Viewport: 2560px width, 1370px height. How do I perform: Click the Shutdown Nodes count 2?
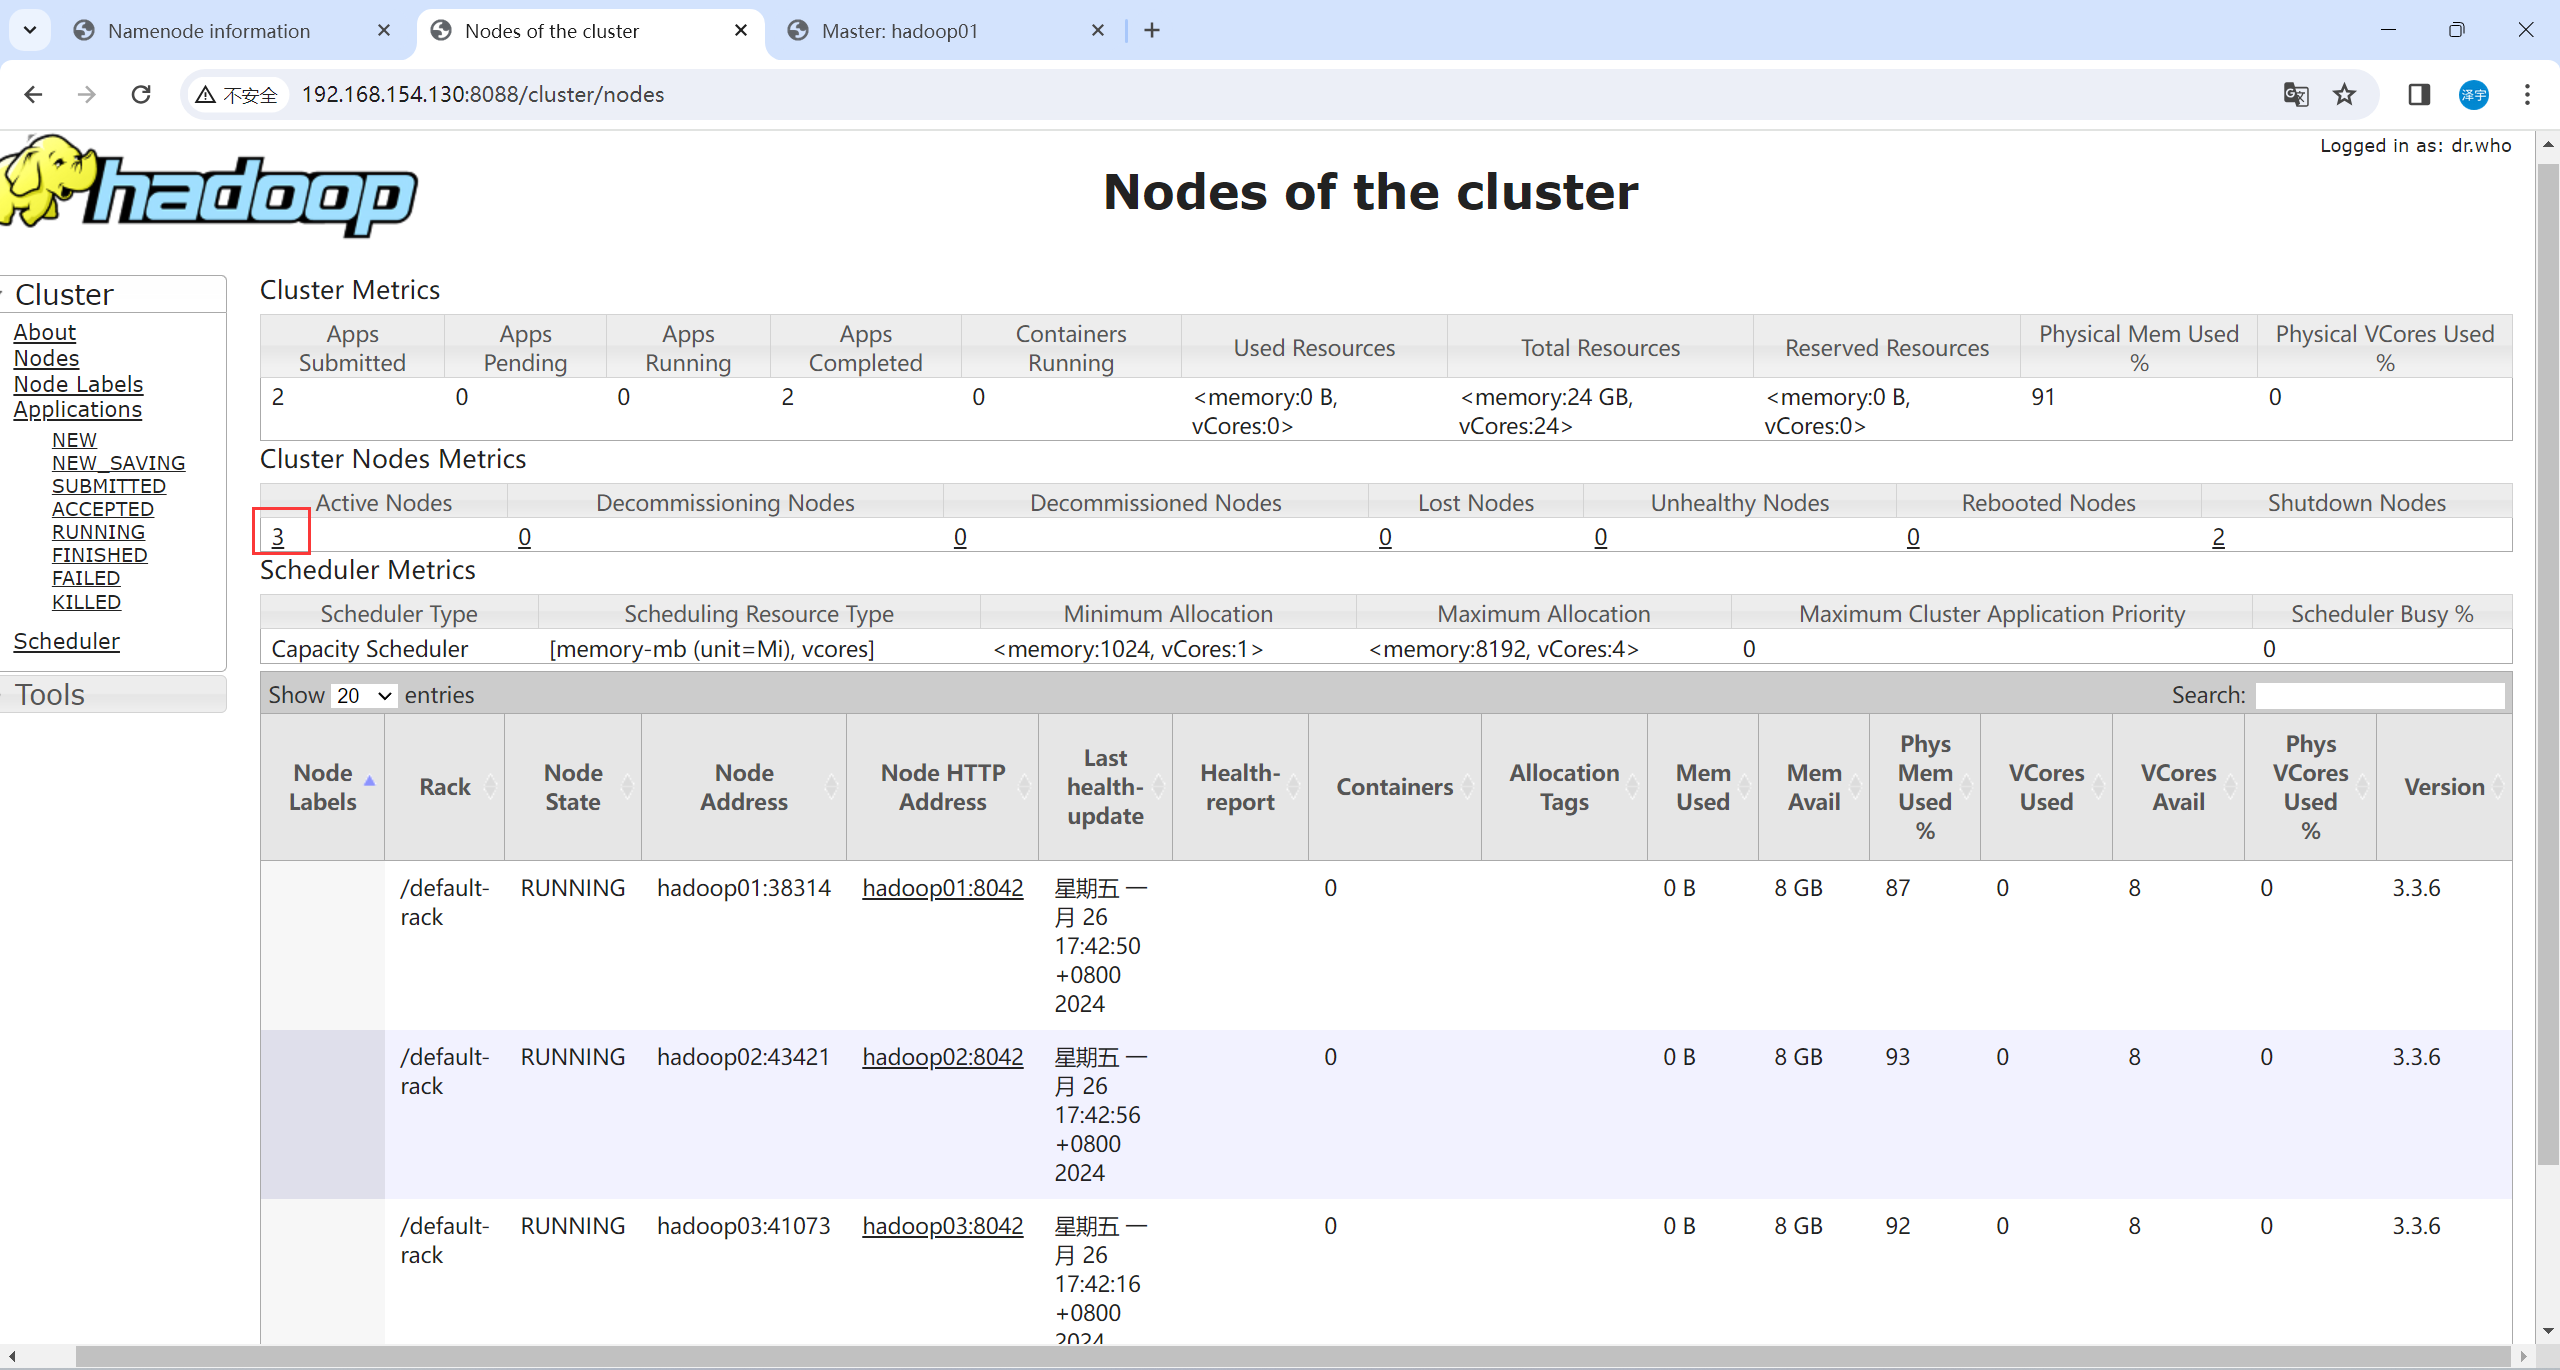(x=2218, y=537)
